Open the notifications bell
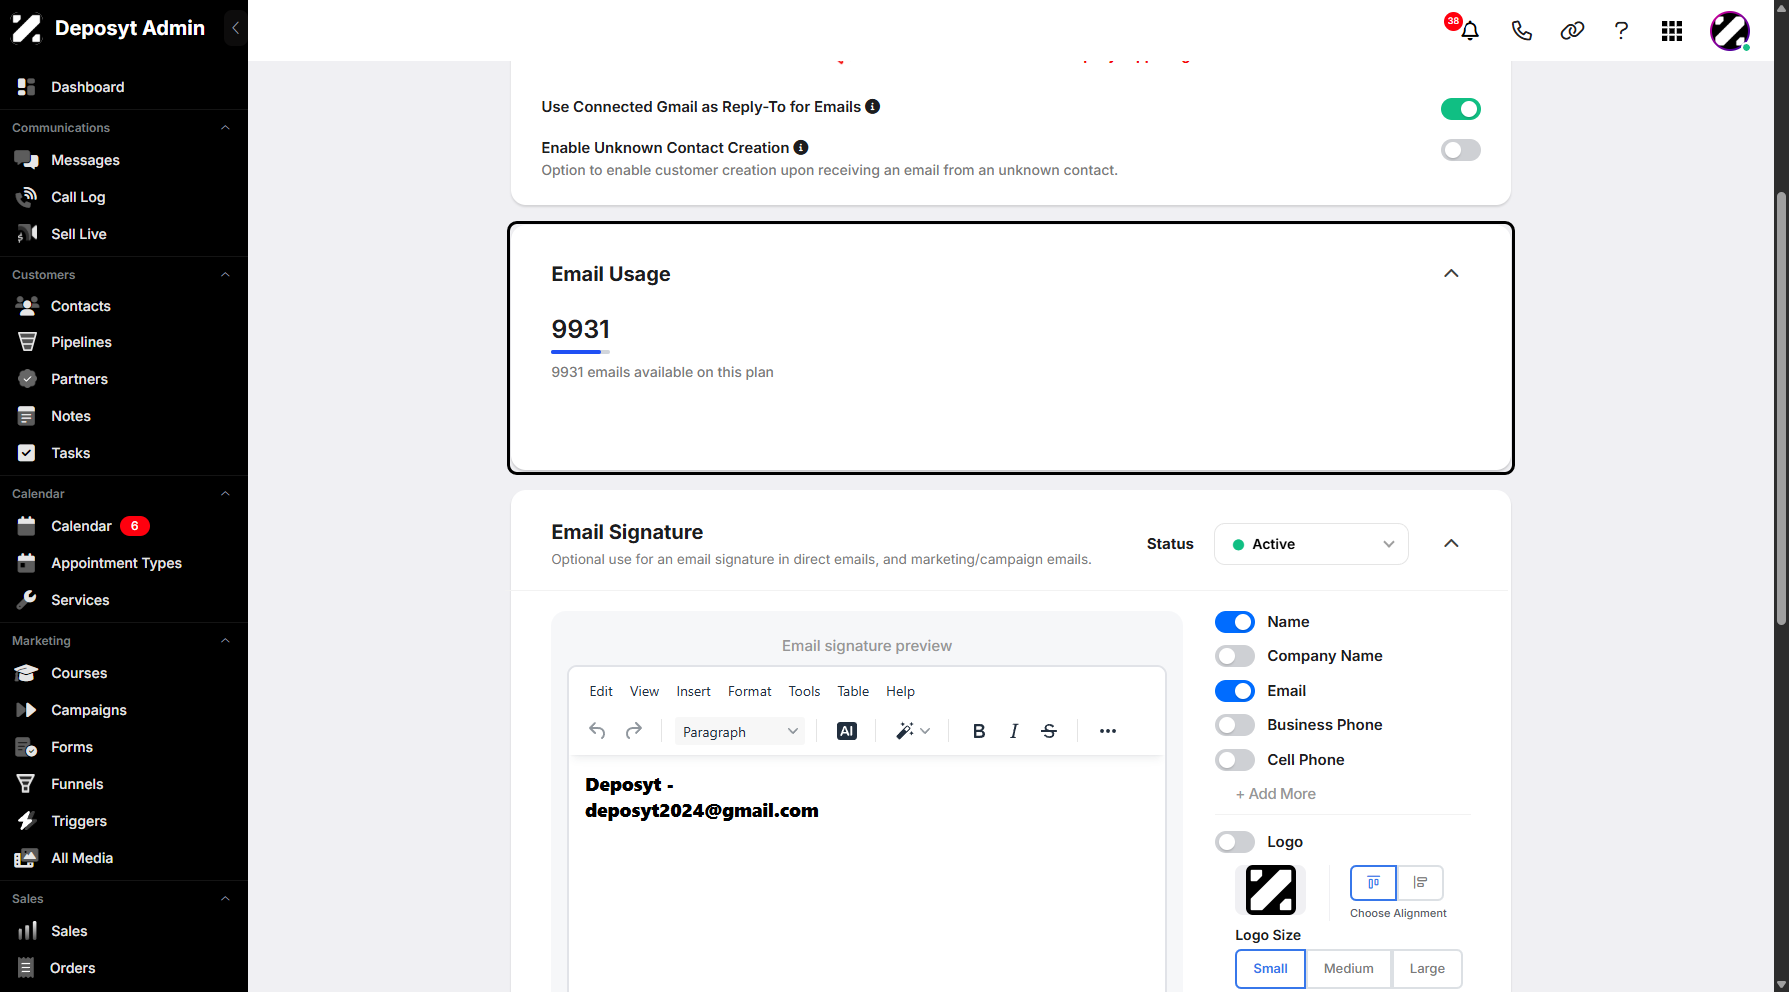This screenshot has height=992, width=1789. tap(1469, 31)
